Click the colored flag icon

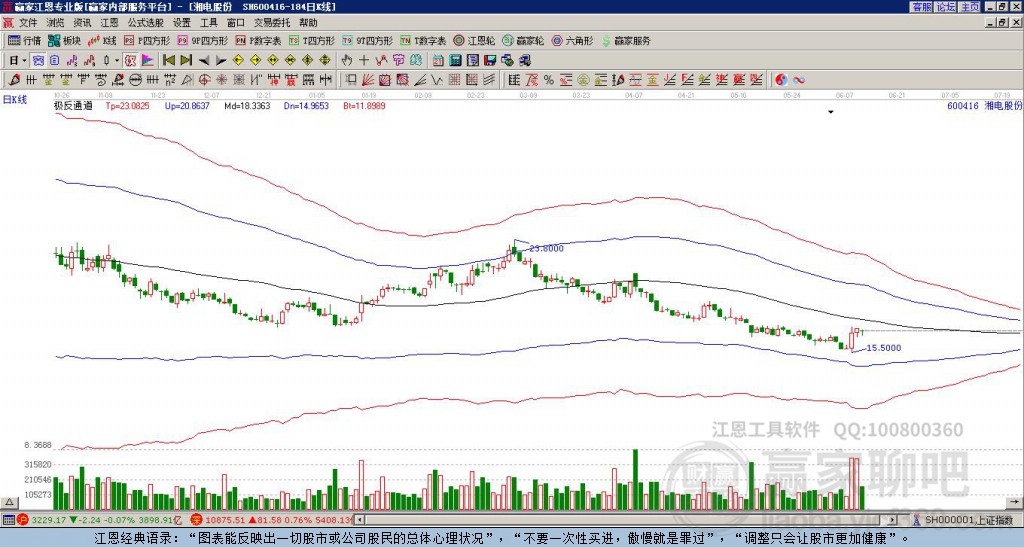tap(148, 61)
